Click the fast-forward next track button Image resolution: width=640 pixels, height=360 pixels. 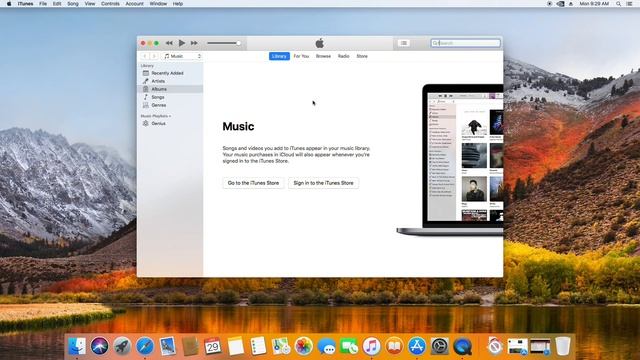coord(194,43)
